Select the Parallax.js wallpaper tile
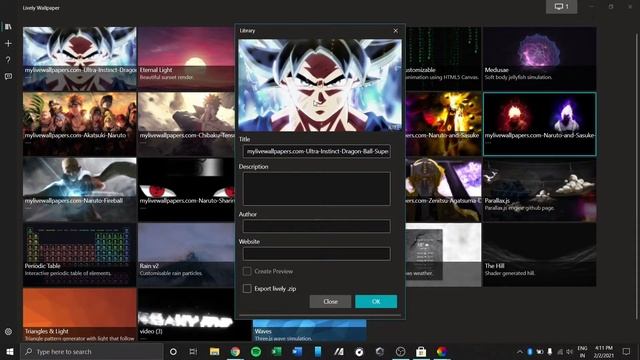640x360 pixels. (540, 189)
